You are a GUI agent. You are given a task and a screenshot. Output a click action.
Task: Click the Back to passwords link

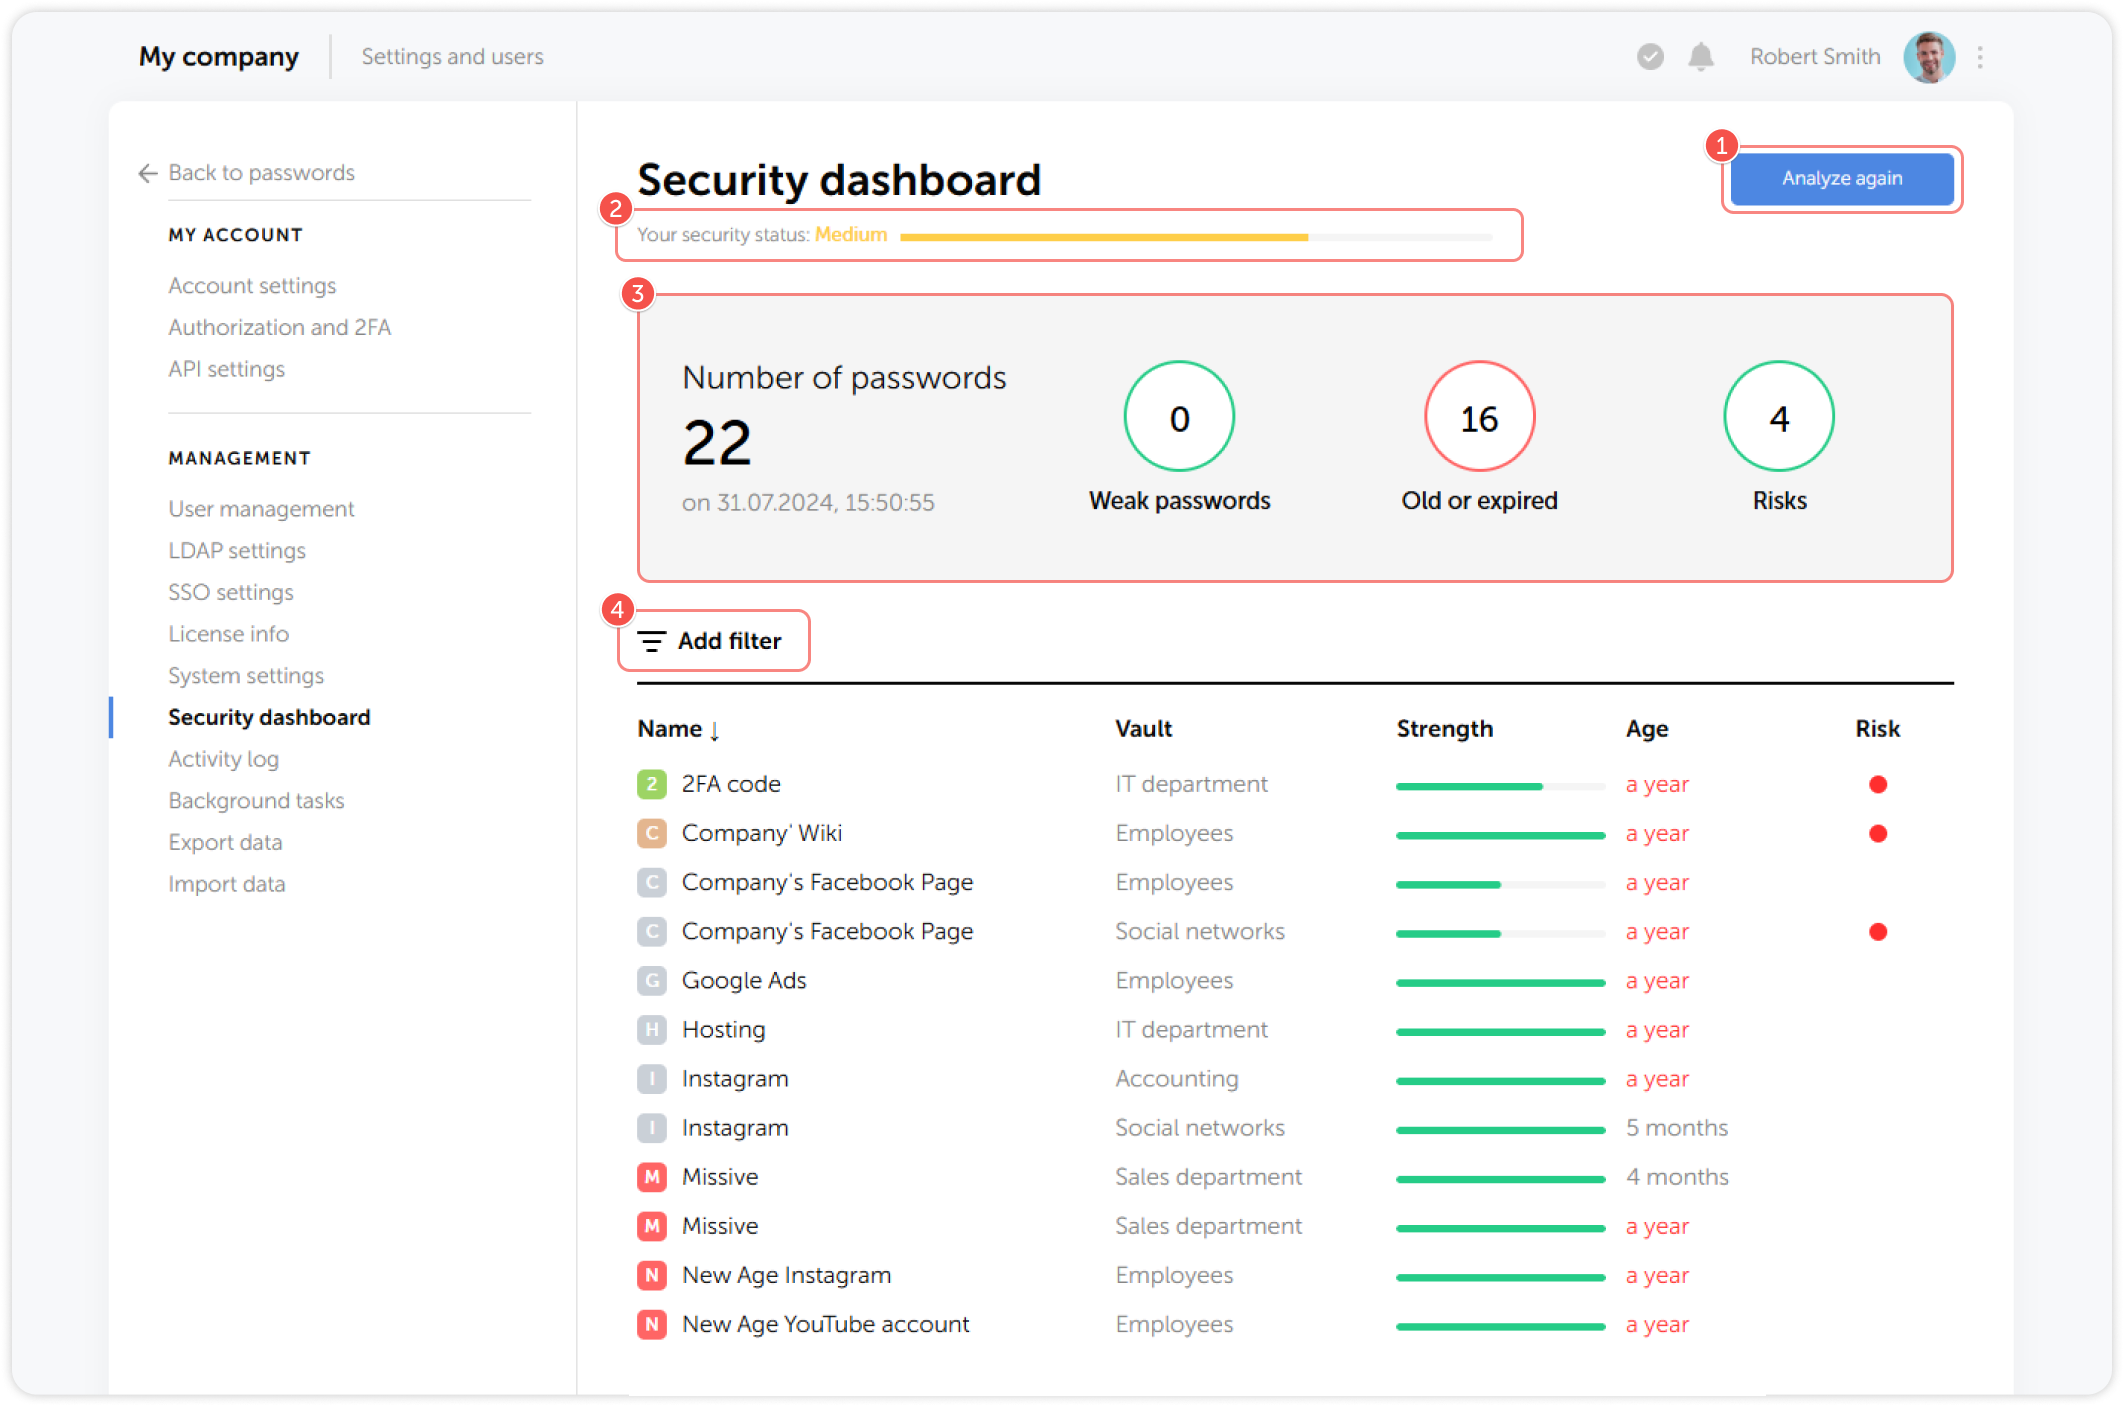262,173
